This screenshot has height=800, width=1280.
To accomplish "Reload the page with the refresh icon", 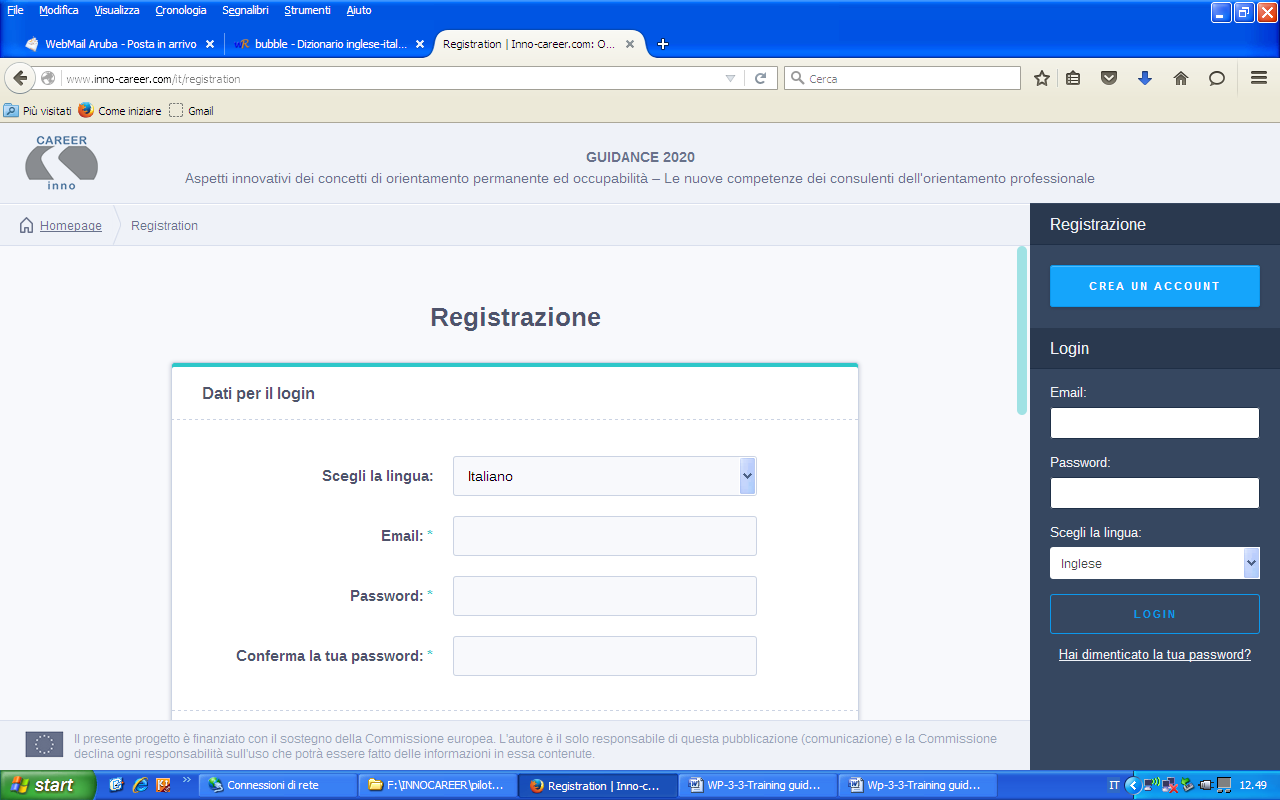I will pyautogui.click(x=760, y=78).
